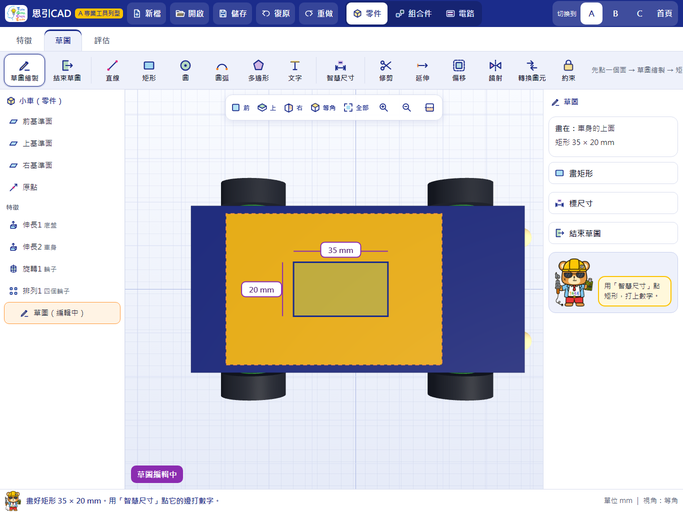Select the 圓 circle tool
Screen dimensions: 683x512
tap(186, 70)
